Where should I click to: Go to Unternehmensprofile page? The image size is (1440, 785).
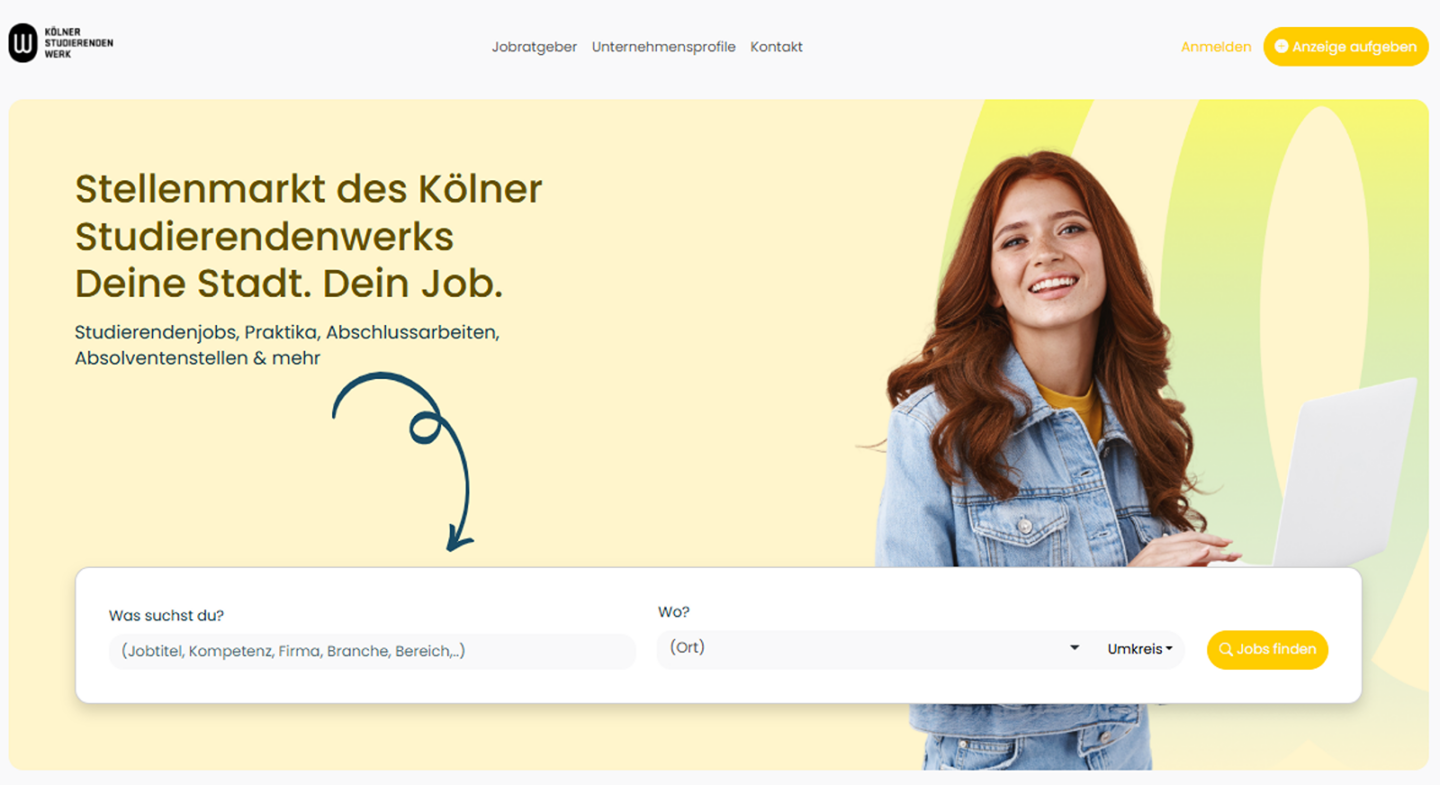tap(663, 47)
